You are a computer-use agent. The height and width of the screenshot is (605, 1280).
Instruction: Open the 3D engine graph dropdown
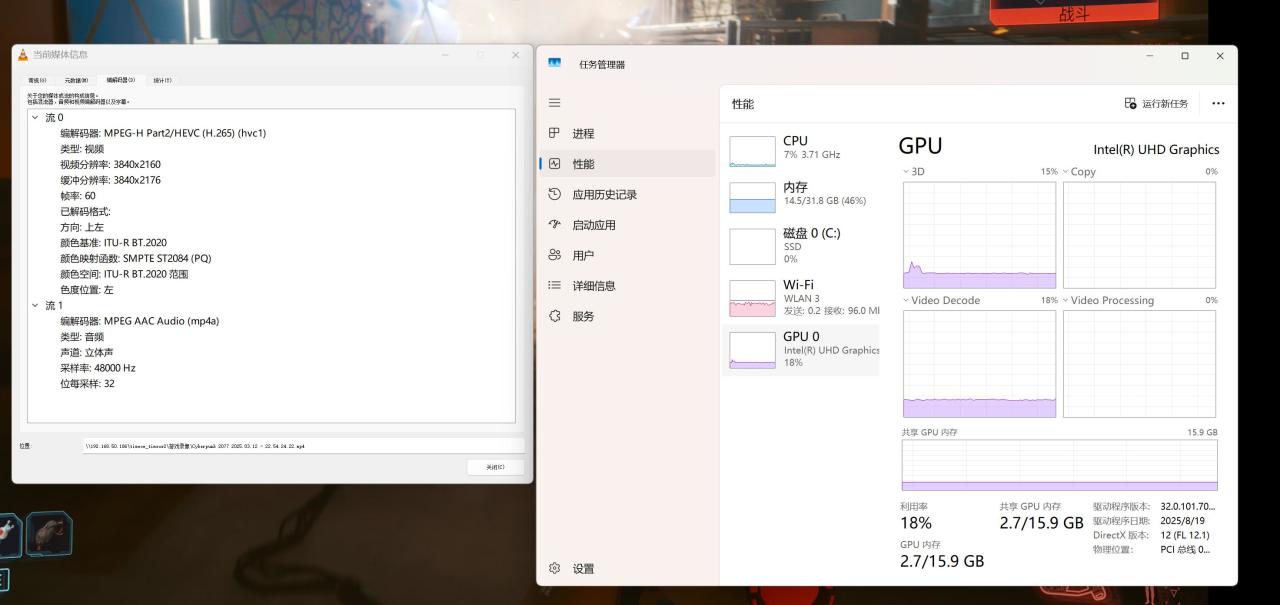click(x=906, y=172)
